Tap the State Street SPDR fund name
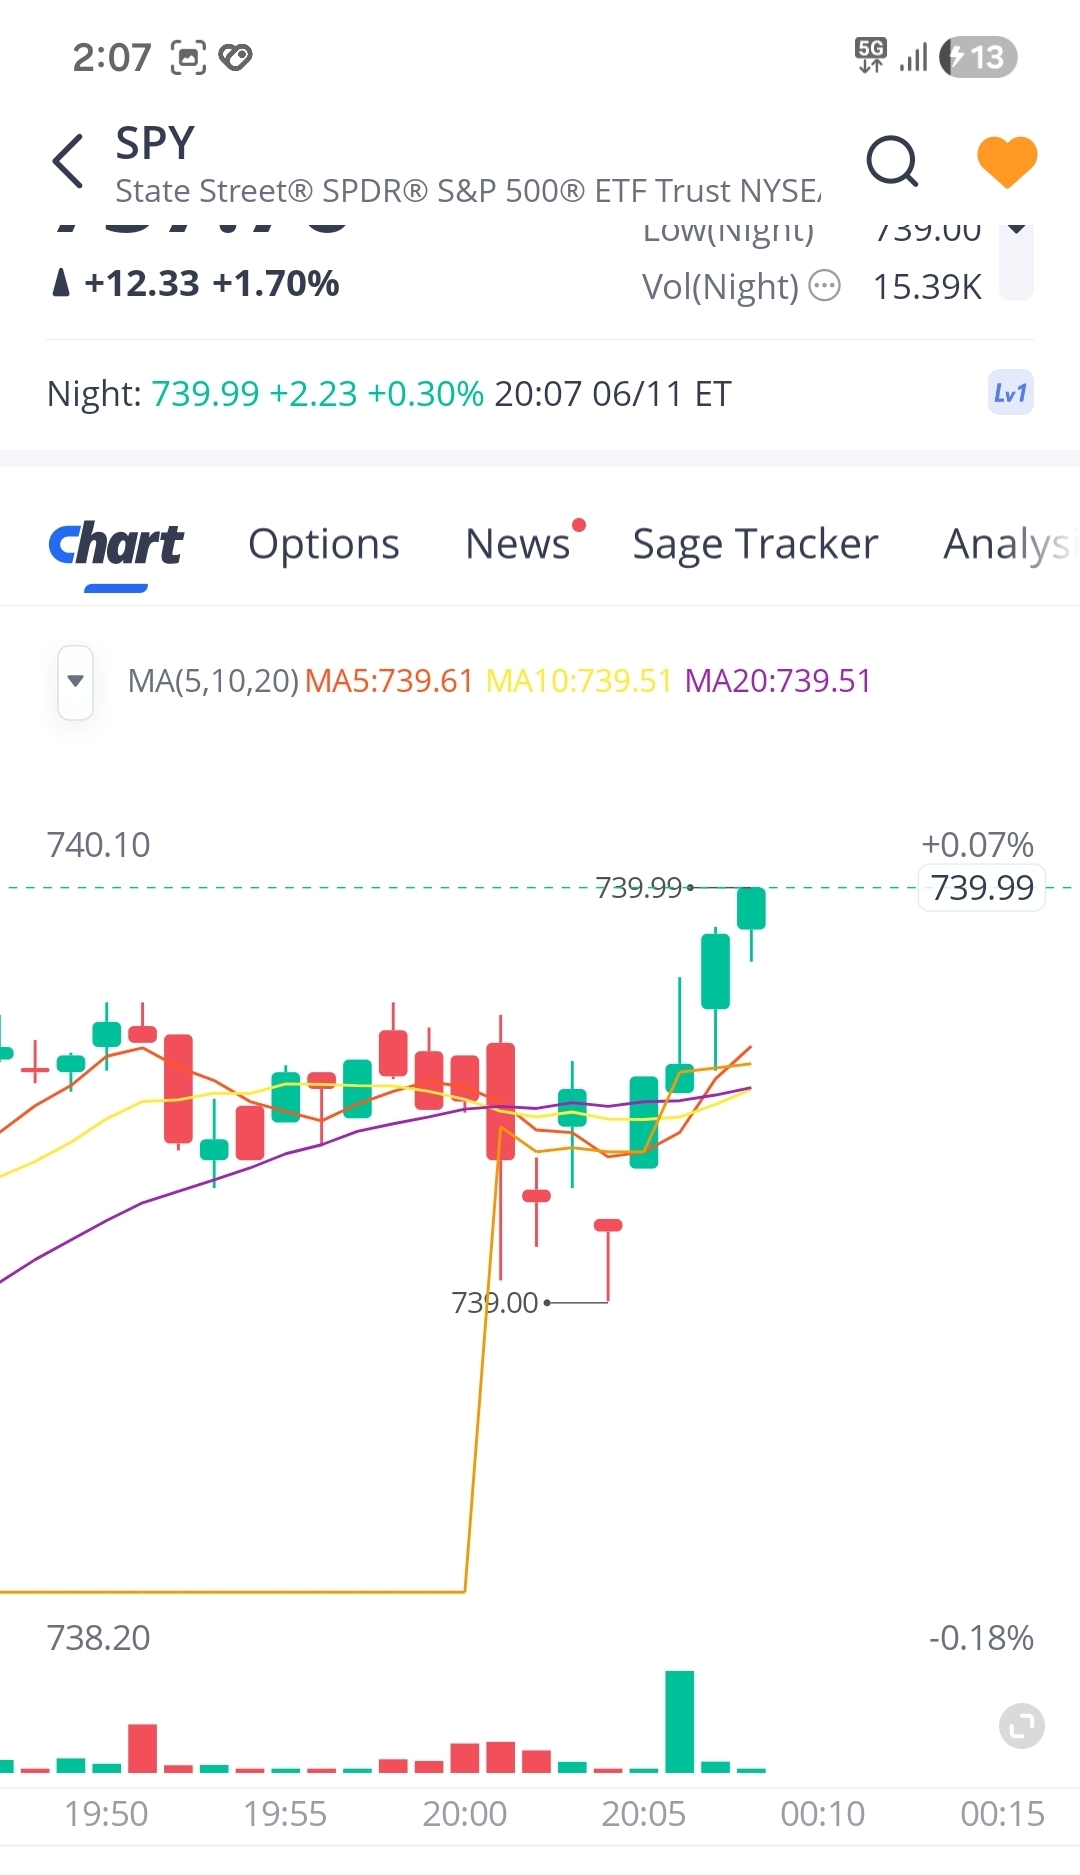The width and height of the screenshot is (1080, 1875). [x=468, y=191]
